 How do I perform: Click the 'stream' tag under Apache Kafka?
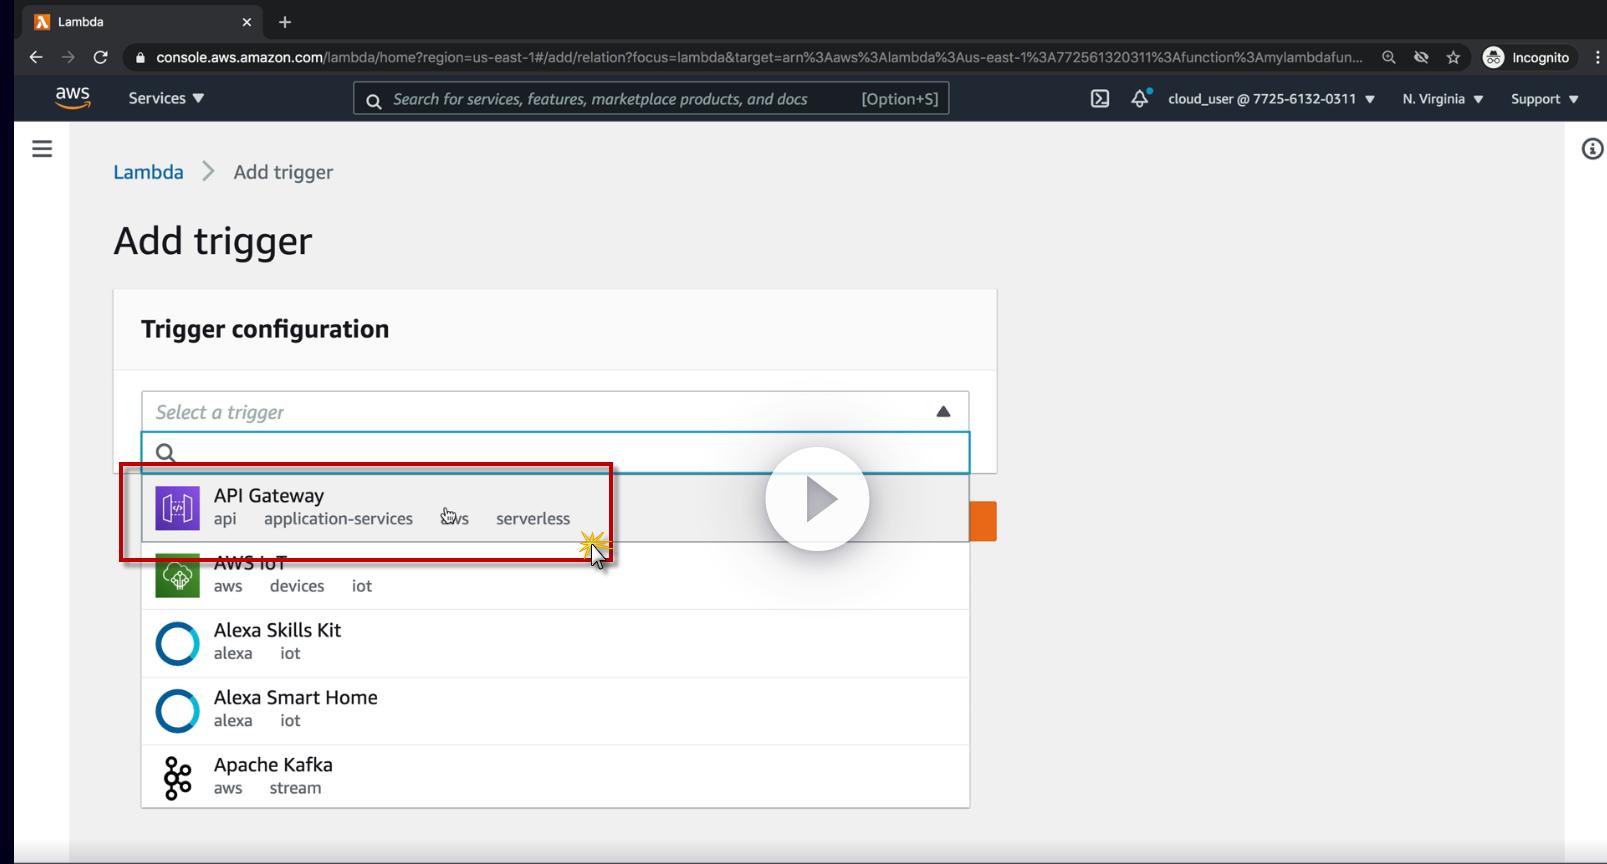tap(295, 788)
